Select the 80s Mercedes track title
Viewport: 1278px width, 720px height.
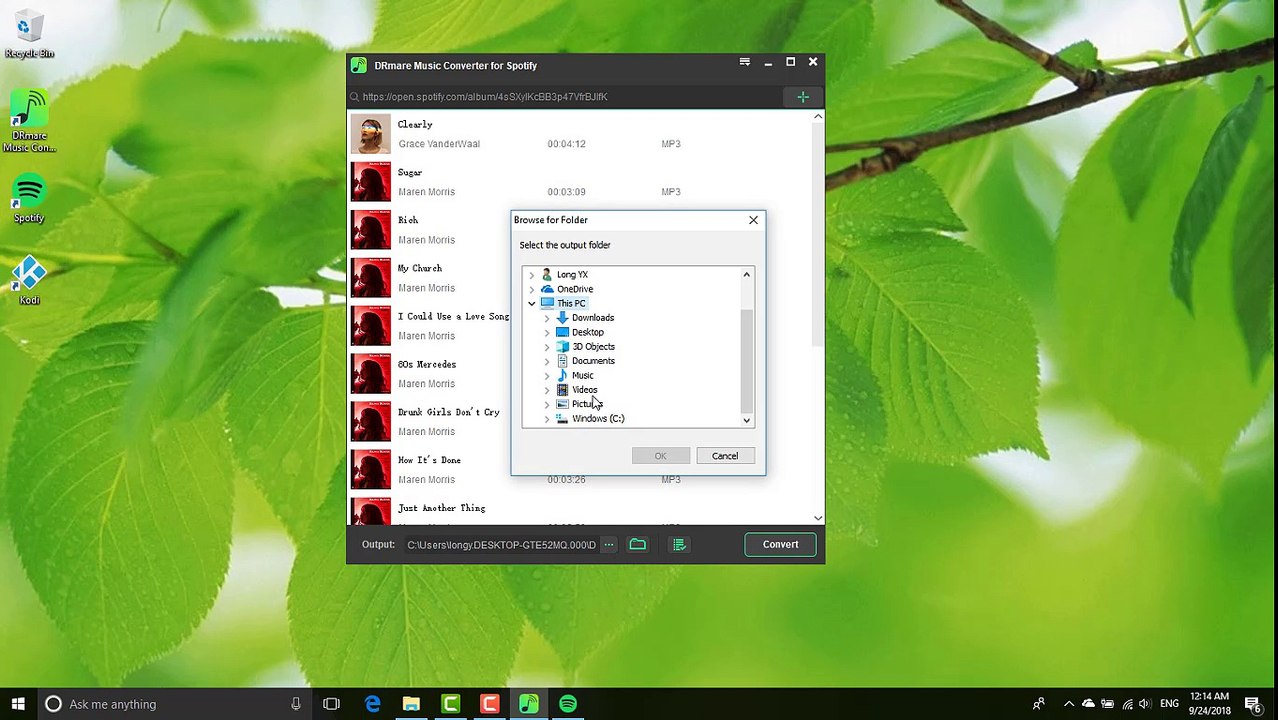point(427,364)
